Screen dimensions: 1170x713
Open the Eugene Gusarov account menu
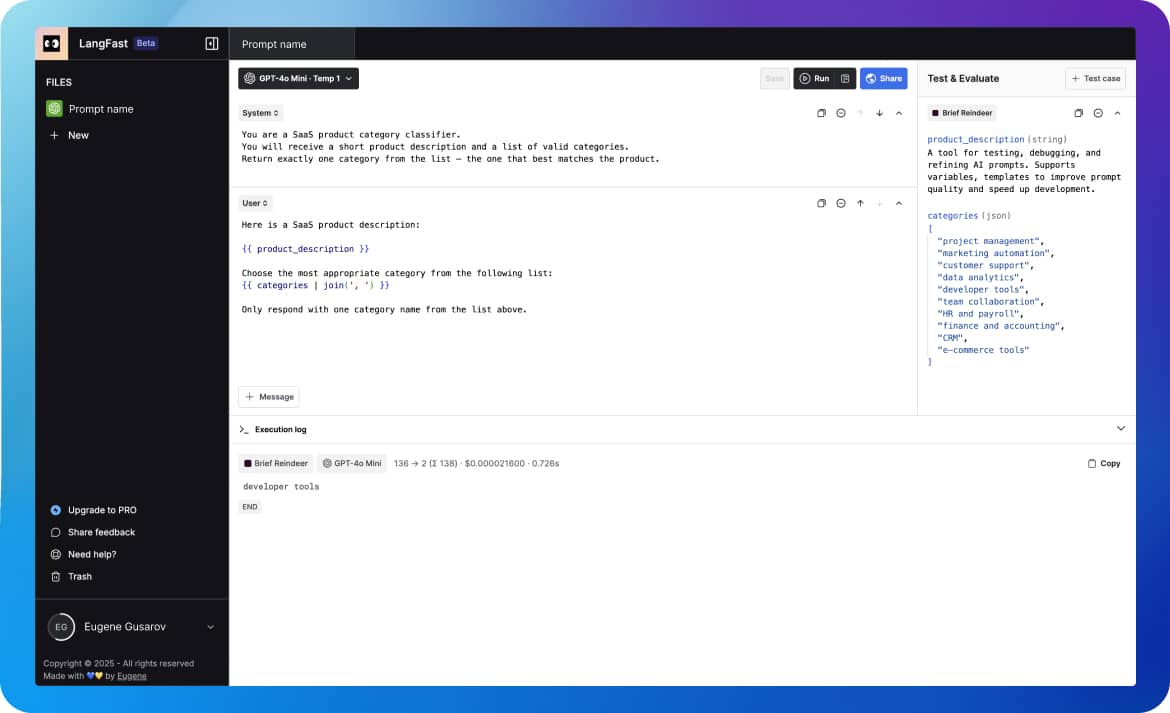130,627
